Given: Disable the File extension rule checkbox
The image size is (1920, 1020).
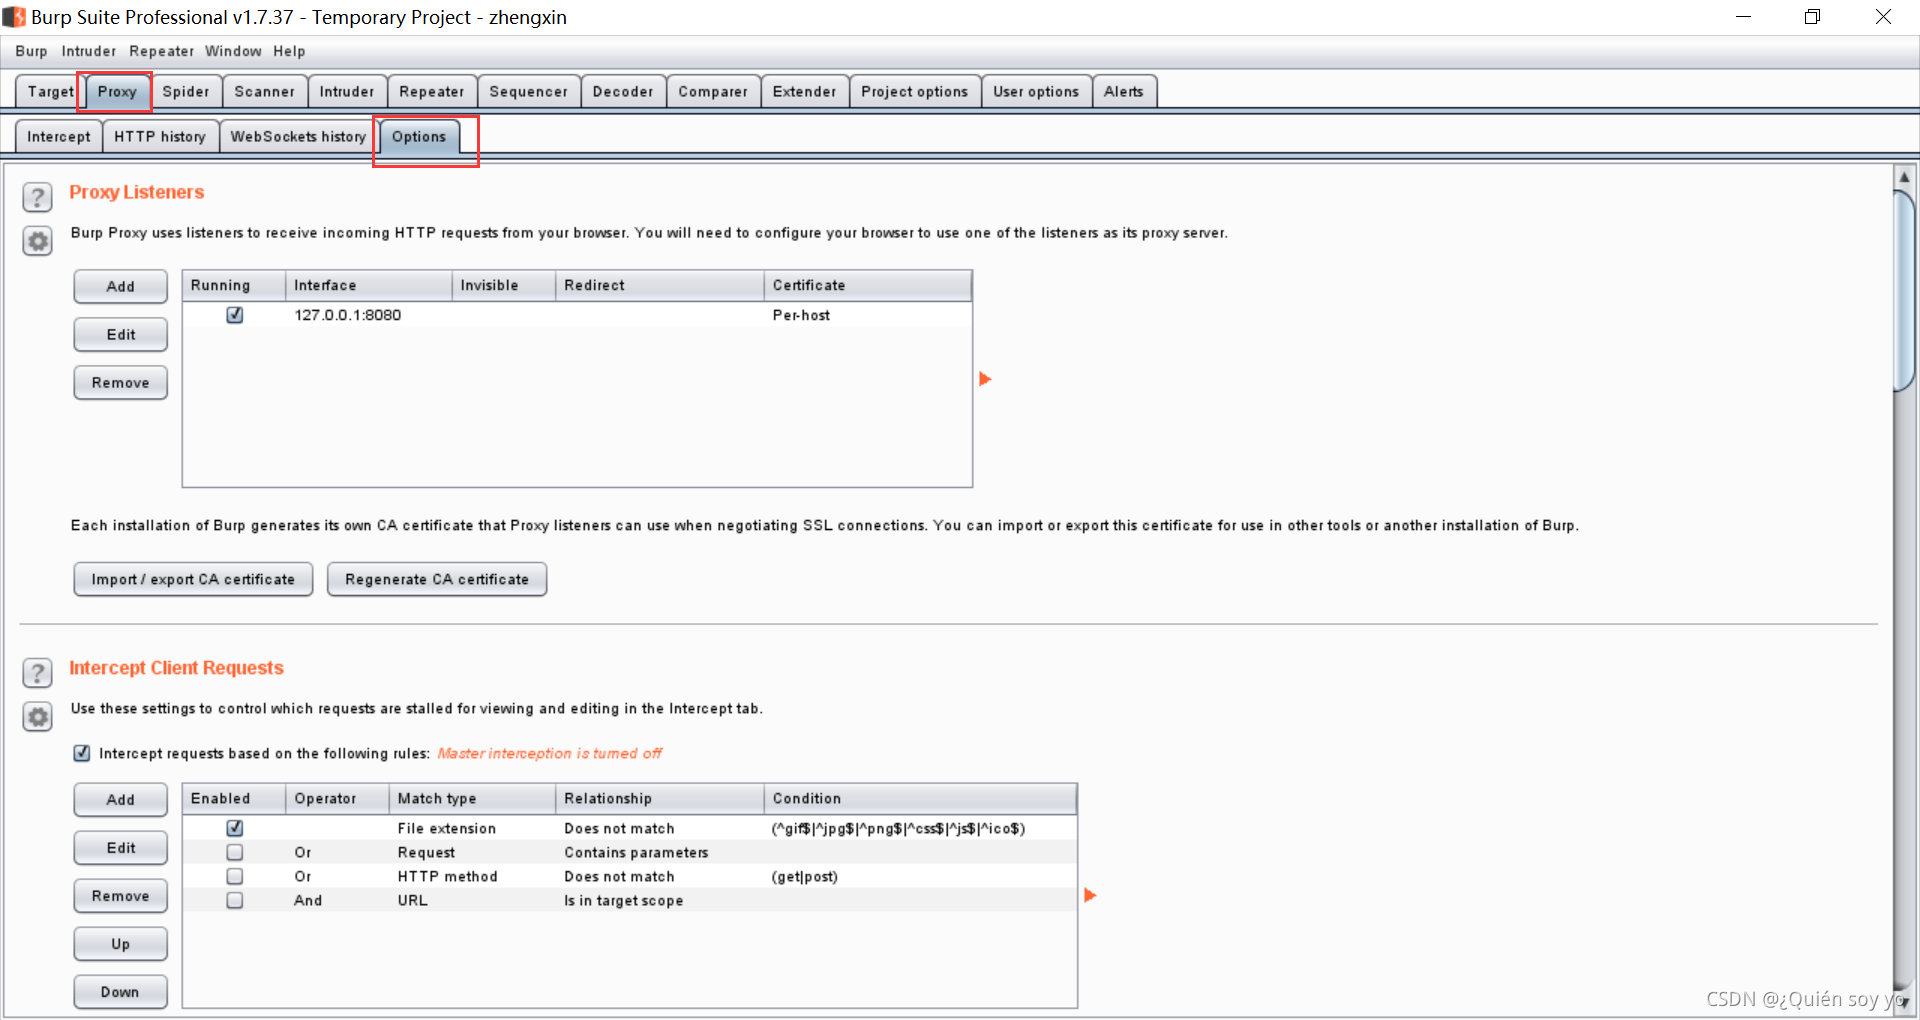Looking at the screenshot, I should tap(235, 828).
